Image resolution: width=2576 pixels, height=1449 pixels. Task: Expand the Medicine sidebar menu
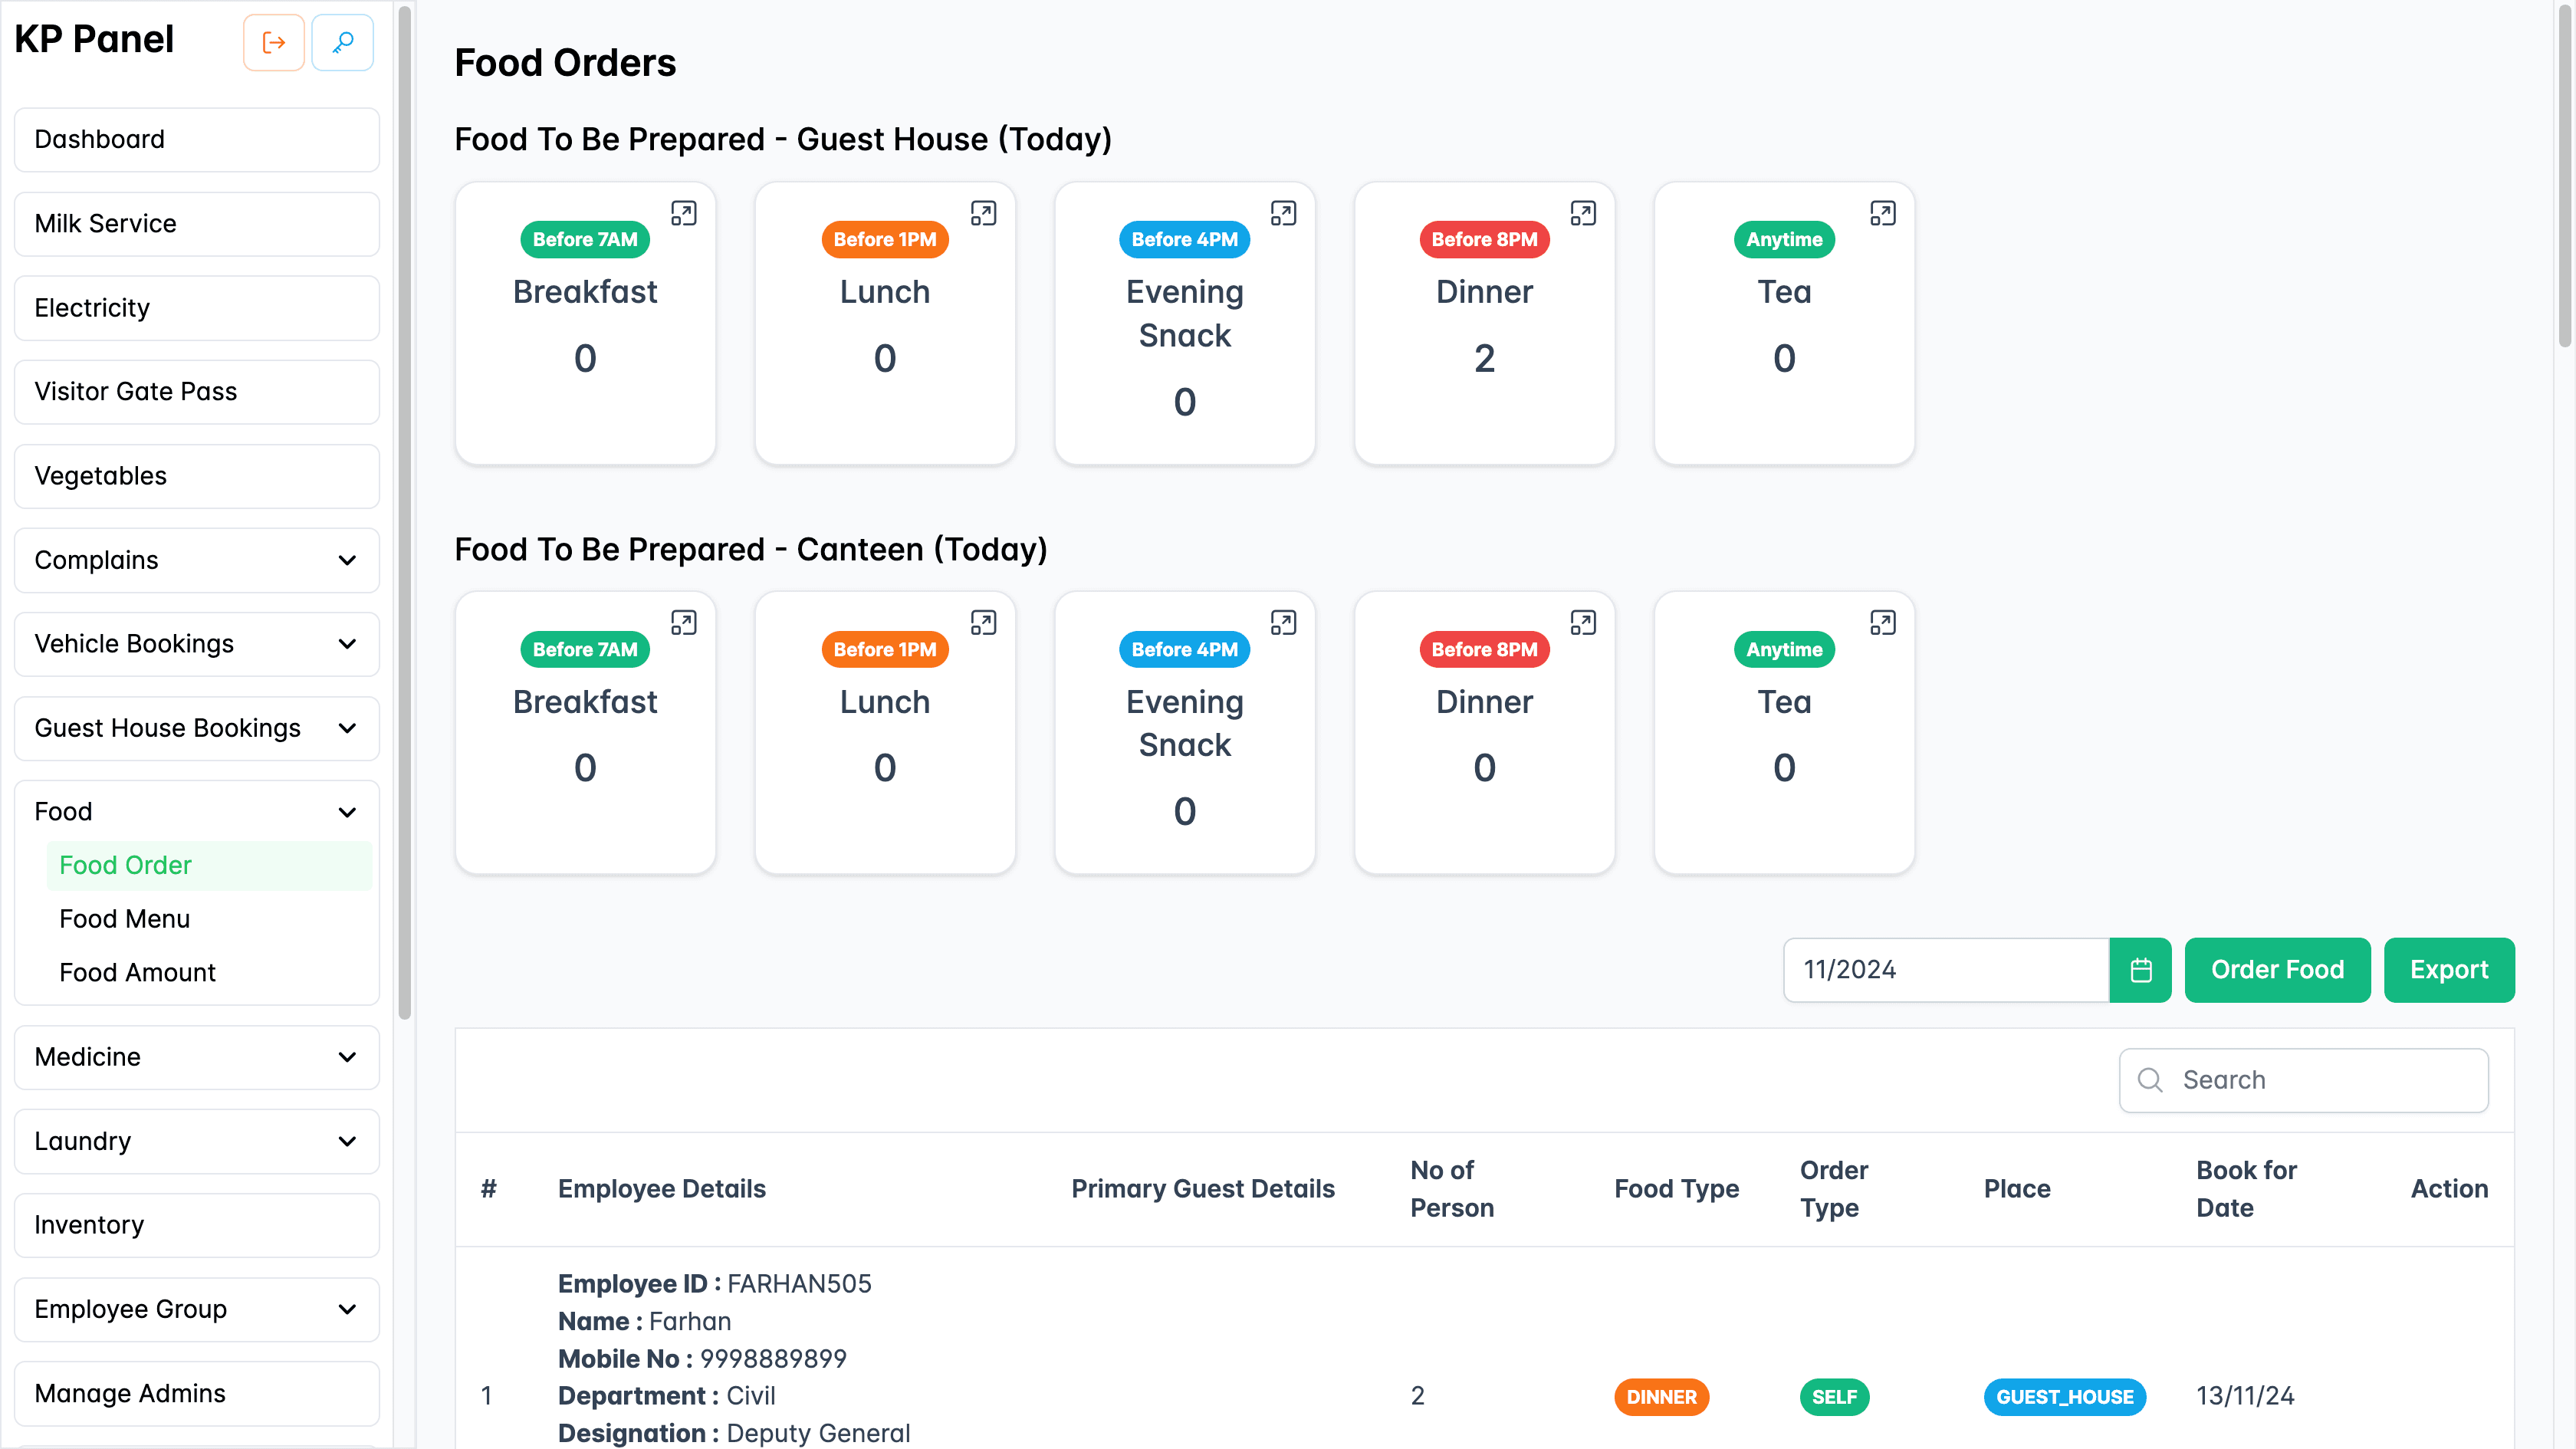tap(196, 1057)
